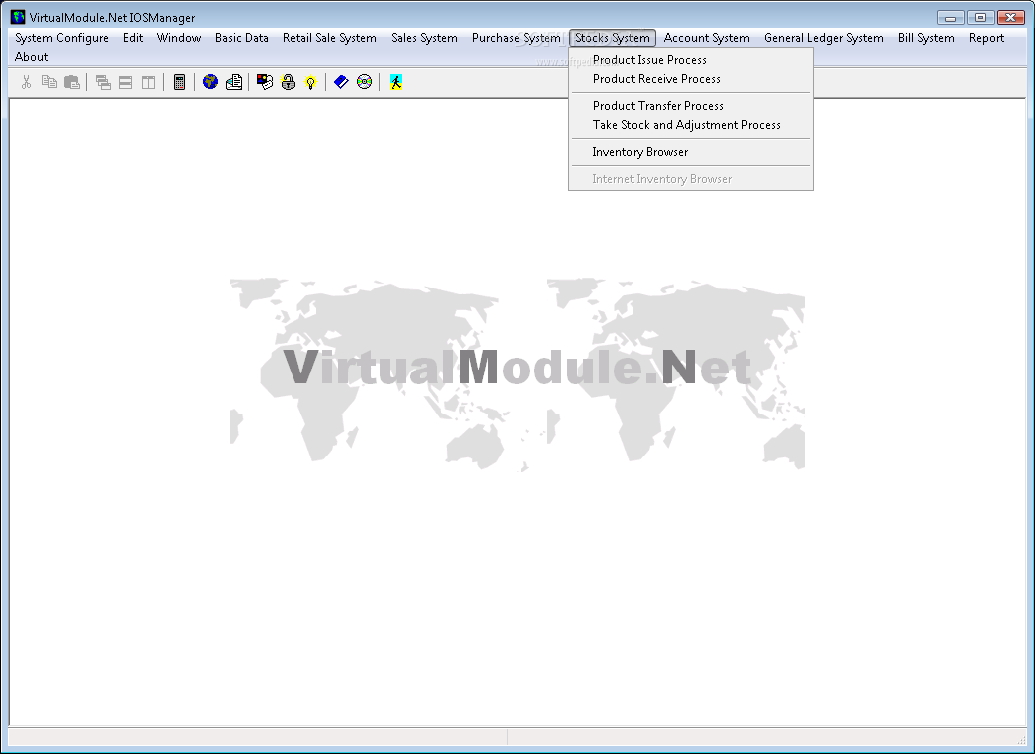Open the calculator toolbar icon
The image size is (1035, 754).
179,82
